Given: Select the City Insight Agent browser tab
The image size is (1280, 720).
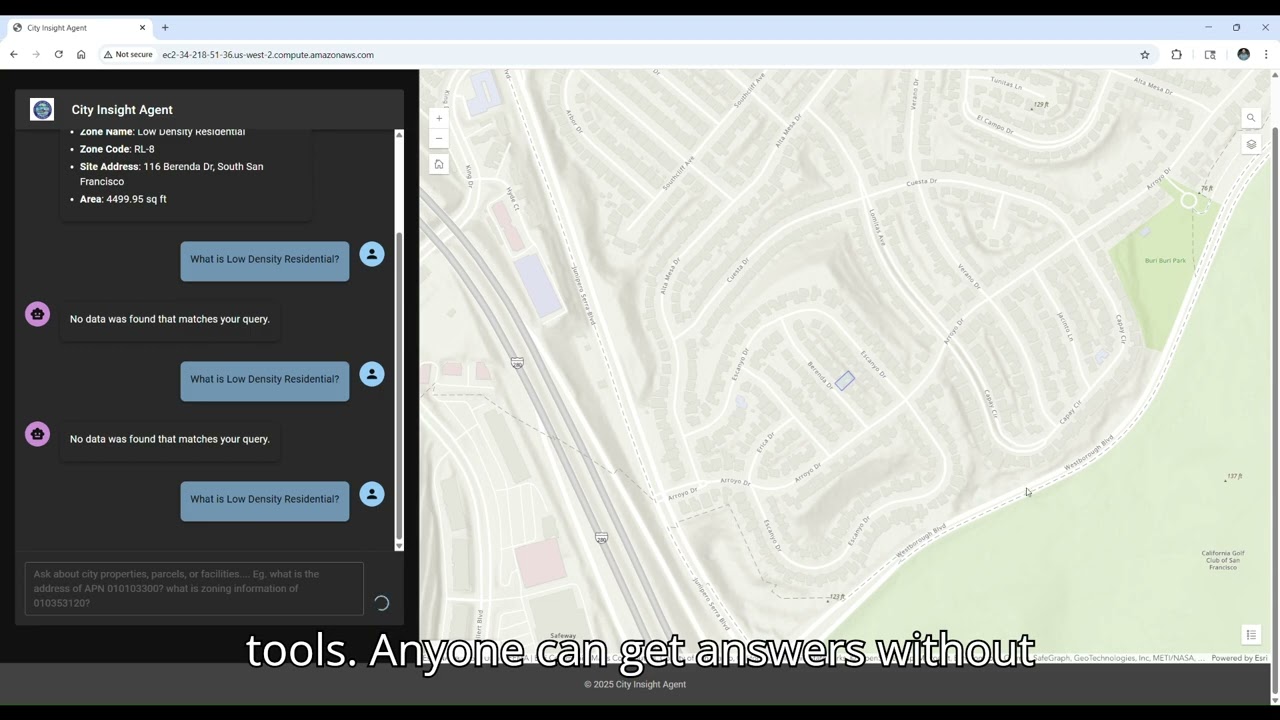Looking at the screenshot, I should pos(80,28).
